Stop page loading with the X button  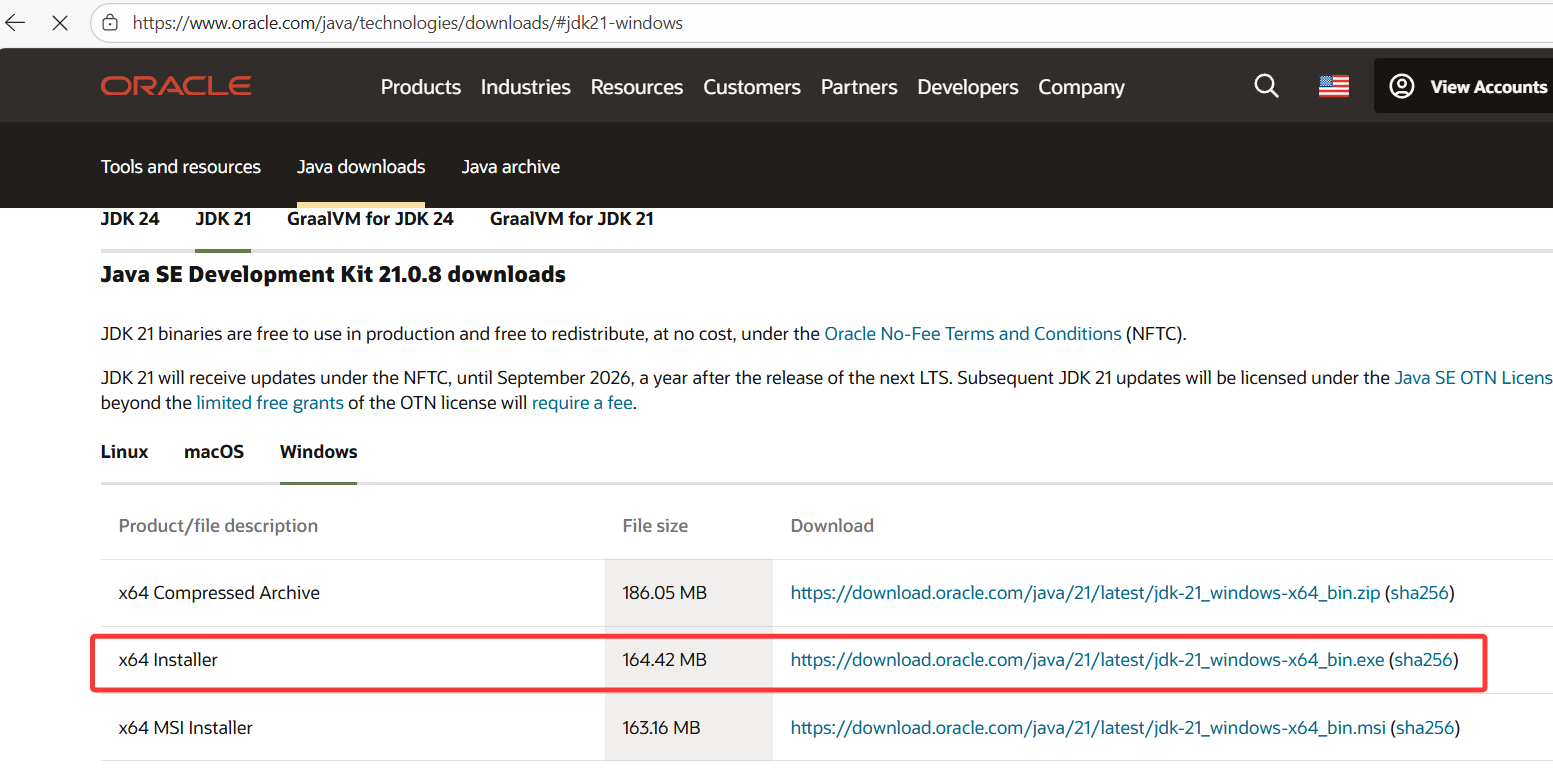point(60,22)
